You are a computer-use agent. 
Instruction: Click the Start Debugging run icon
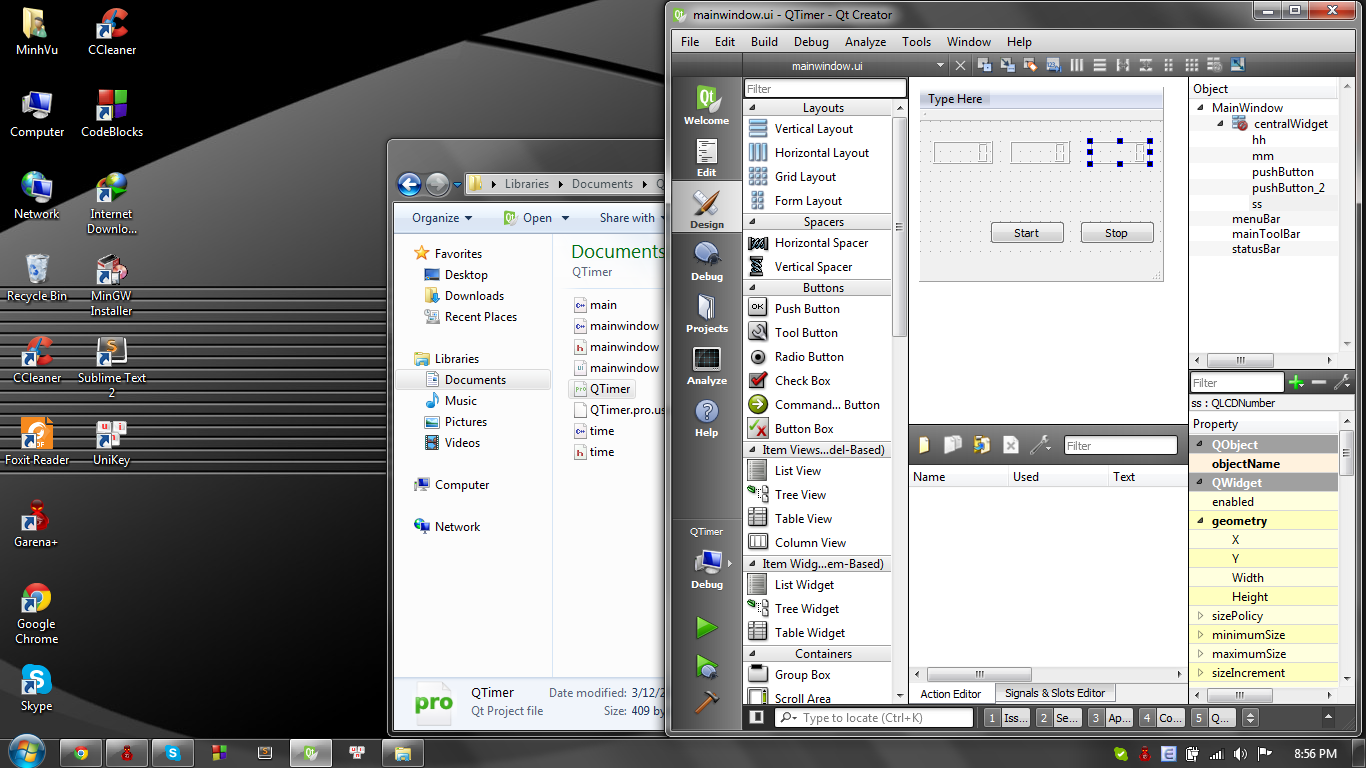click(x=707, y=666)
